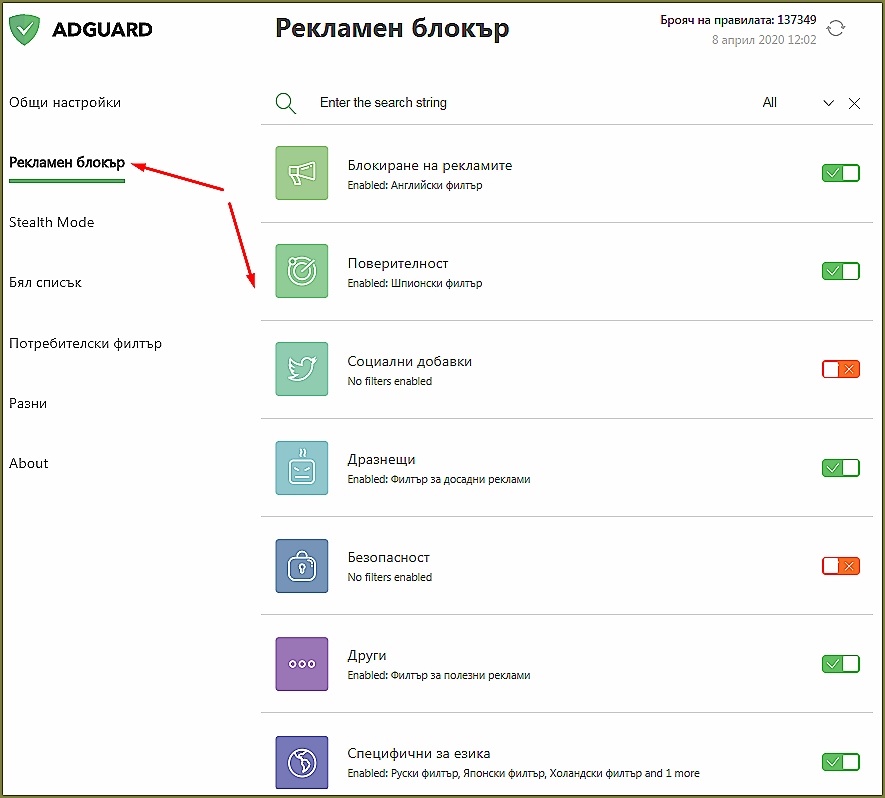Refresh filters with the update arrows icon

click(x=836, y=28)
